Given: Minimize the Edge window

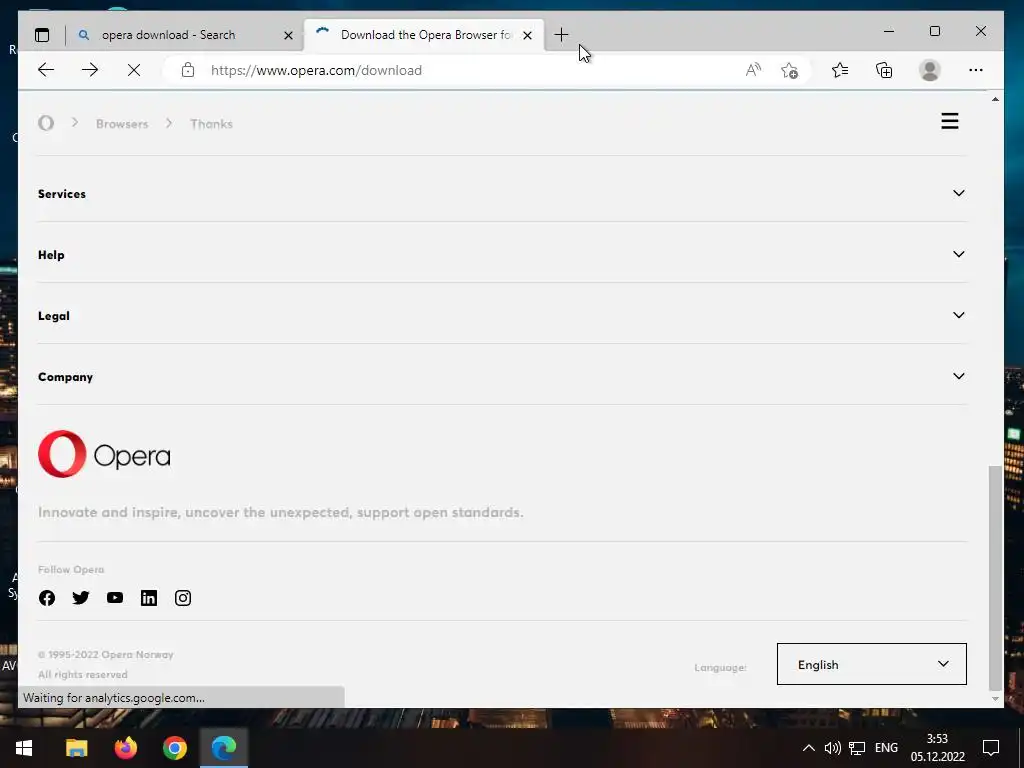Looking at the screenshot, I should pos(889,31).
